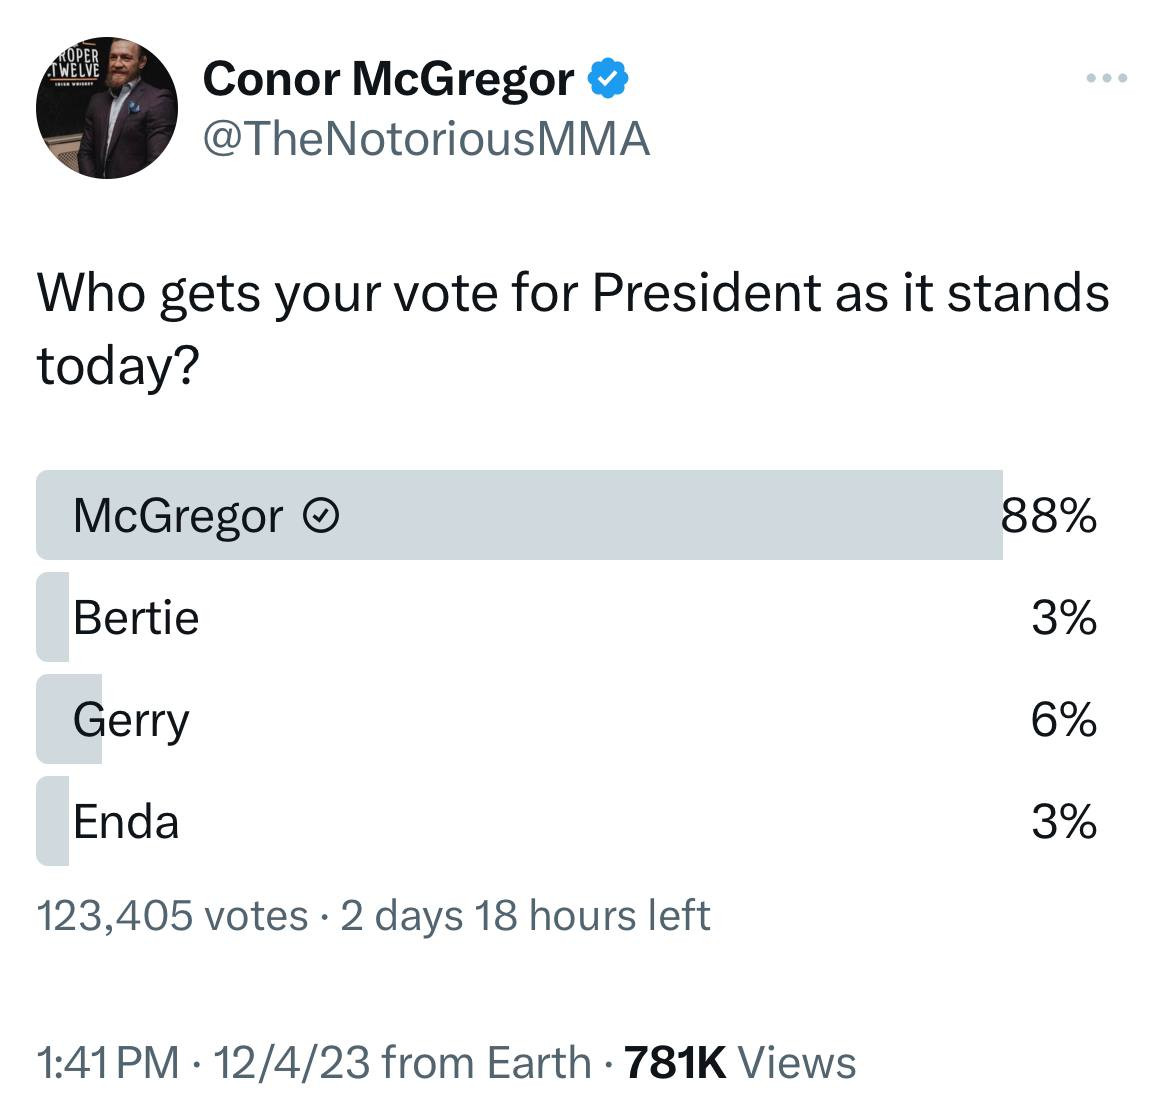The image size is (1170, 1101).
Task: Open Conor McGregor's profile picture
Action: (106, 108)
